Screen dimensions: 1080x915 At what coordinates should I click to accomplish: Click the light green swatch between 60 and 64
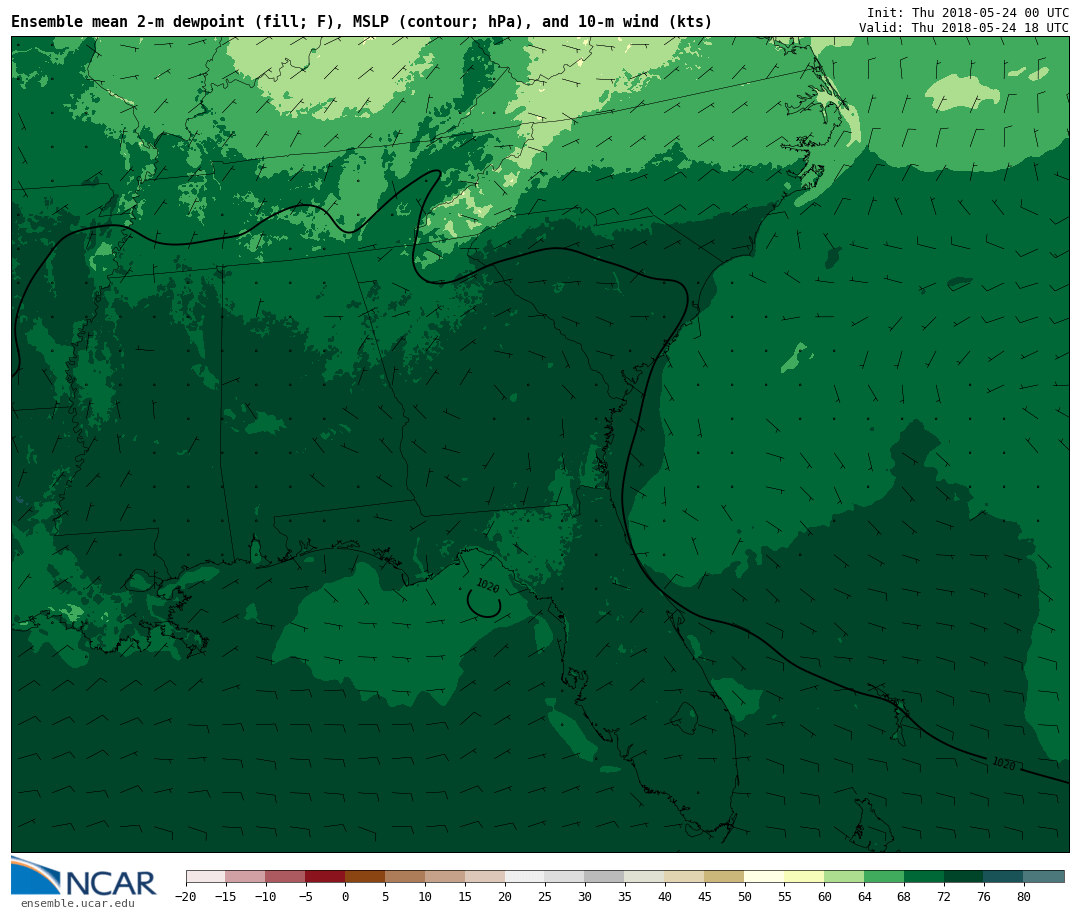tap(844, 877)
